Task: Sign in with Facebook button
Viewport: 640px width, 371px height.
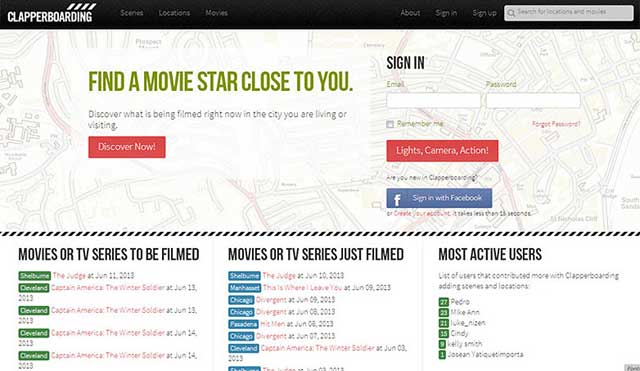Action: coord(439,198)
